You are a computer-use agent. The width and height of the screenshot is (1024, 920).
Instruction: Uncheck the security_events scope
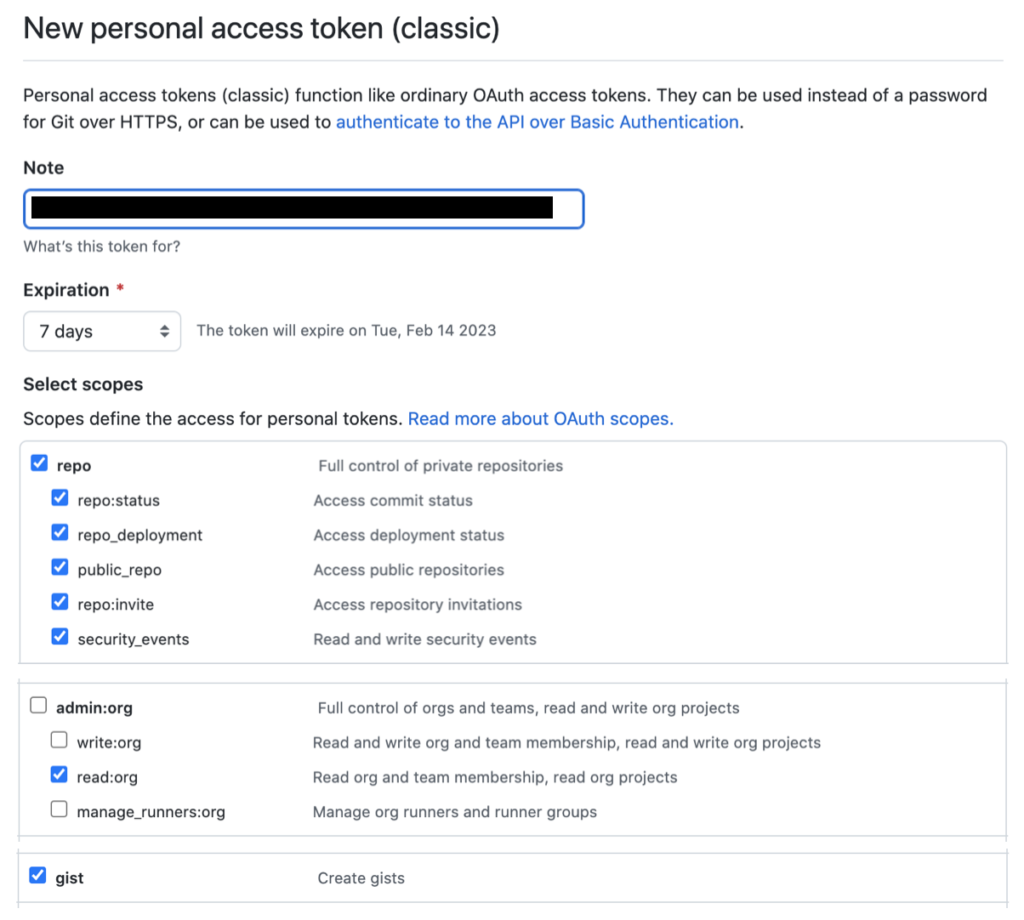click(60, 637)
